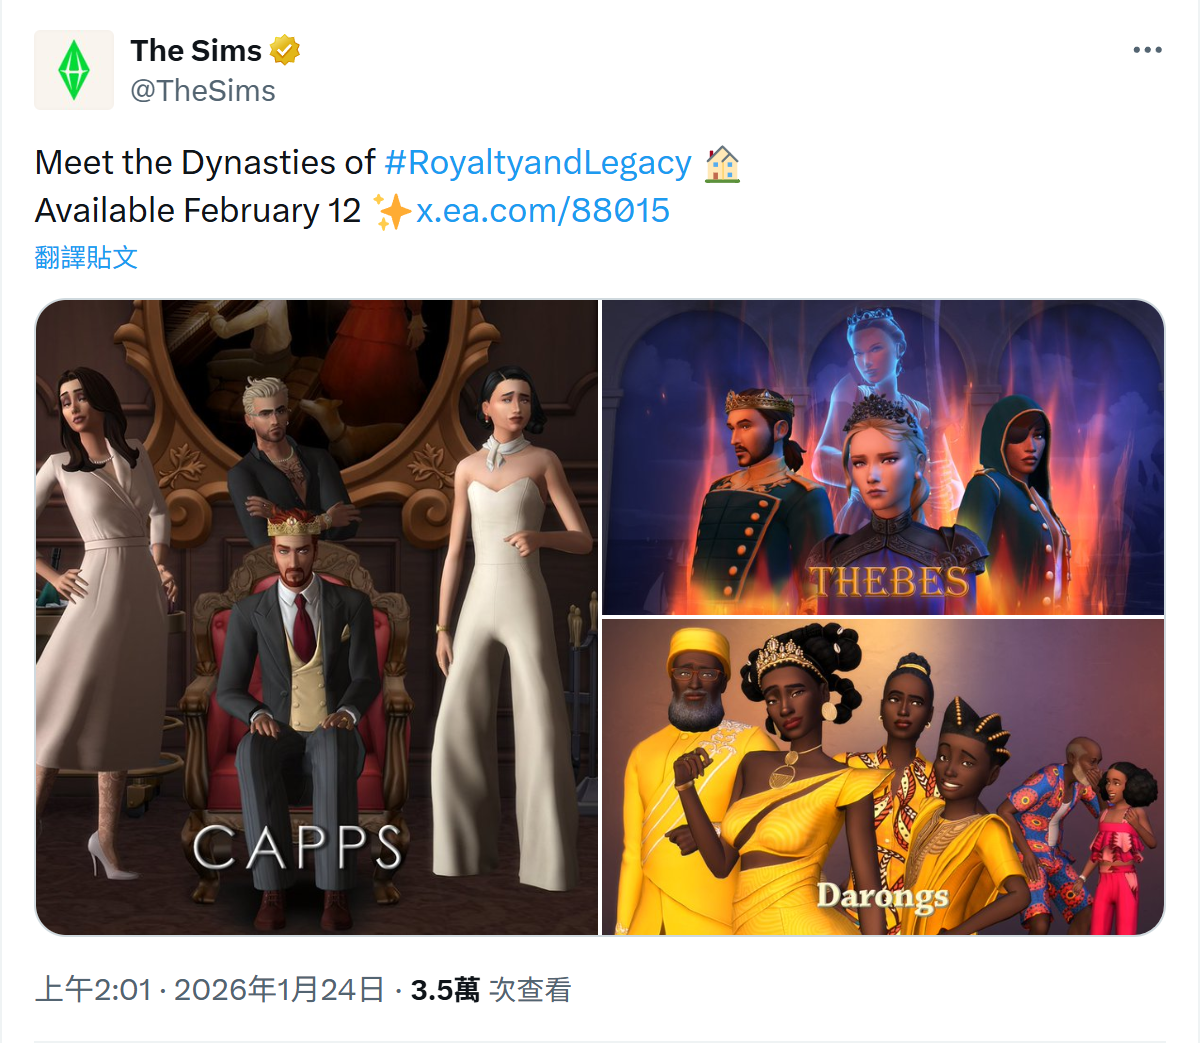Click the gold verified badge
1200x1043 pixels.
point(285,50)
